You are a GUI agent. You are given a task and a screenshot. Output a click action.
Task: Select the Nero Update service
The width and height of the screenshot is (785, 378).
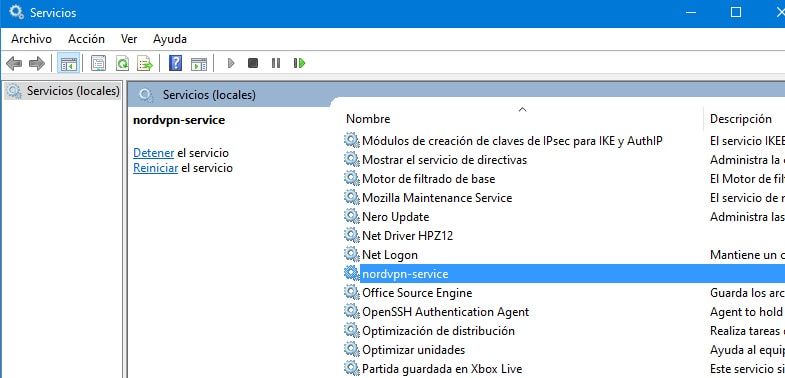click(x=396, y=217)
